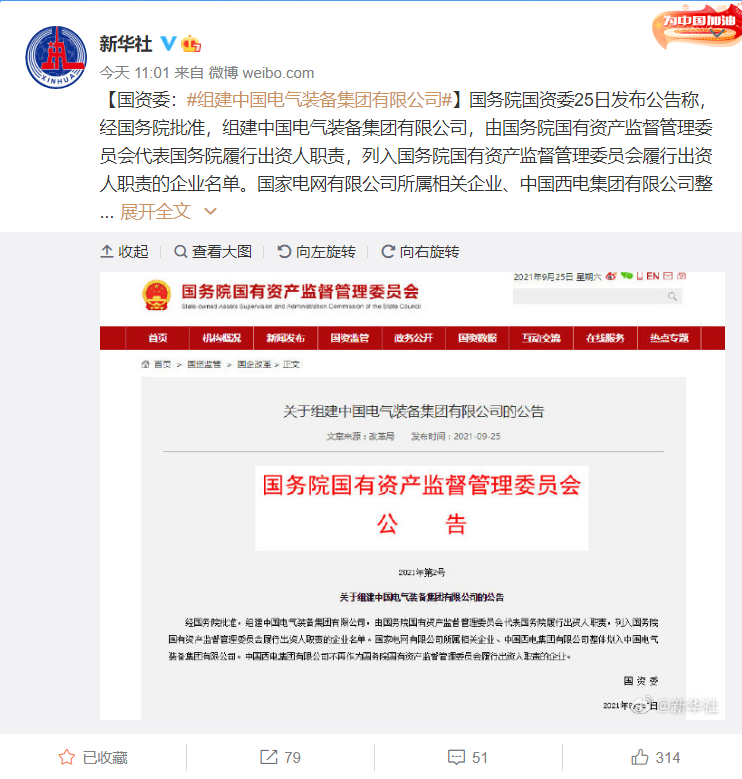742x779 pixels.
Task: Click the orange crown membership badge
Action: (x=191, y=44)
